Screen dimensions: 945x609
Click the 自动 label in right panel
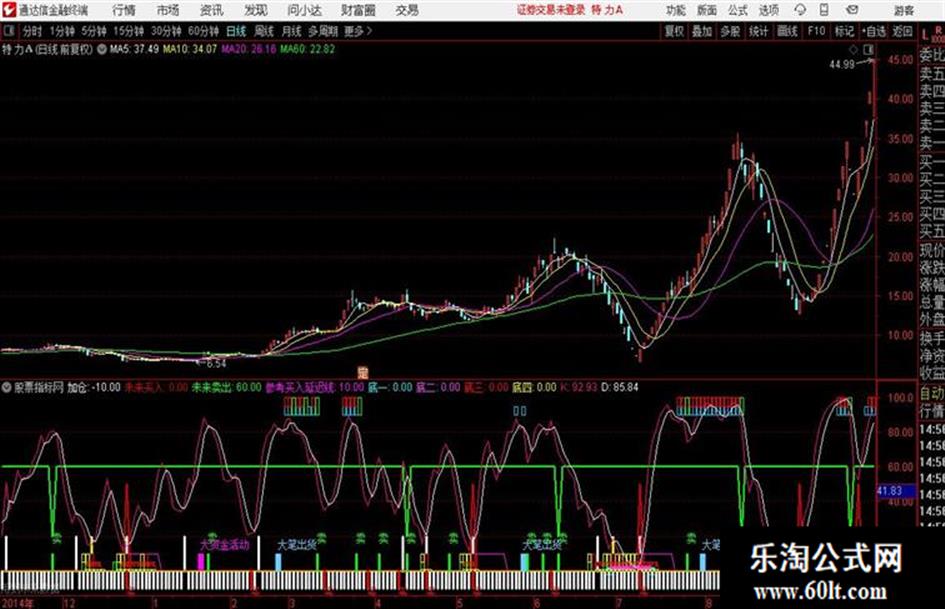tap(931, 394)
